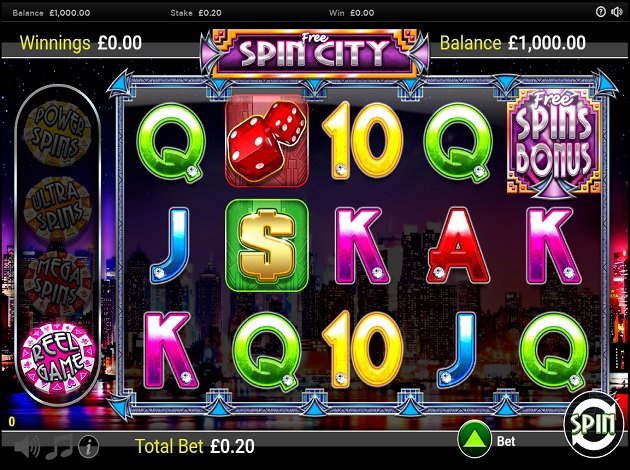
Task: Mute audio from top bar speaker
Action: point(616,12)
